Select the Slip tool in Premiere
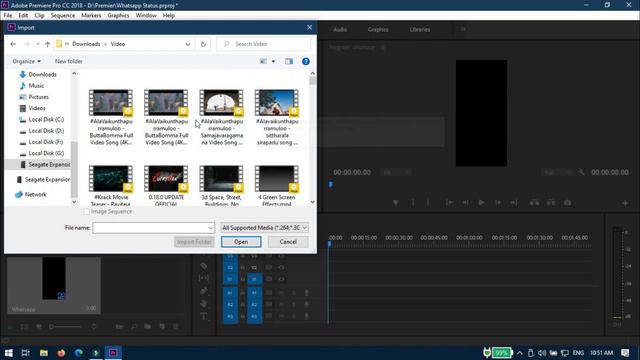Image resolution: width=640 pixels, height=360 pixels. pyautogui.click(x=204, y=278)
